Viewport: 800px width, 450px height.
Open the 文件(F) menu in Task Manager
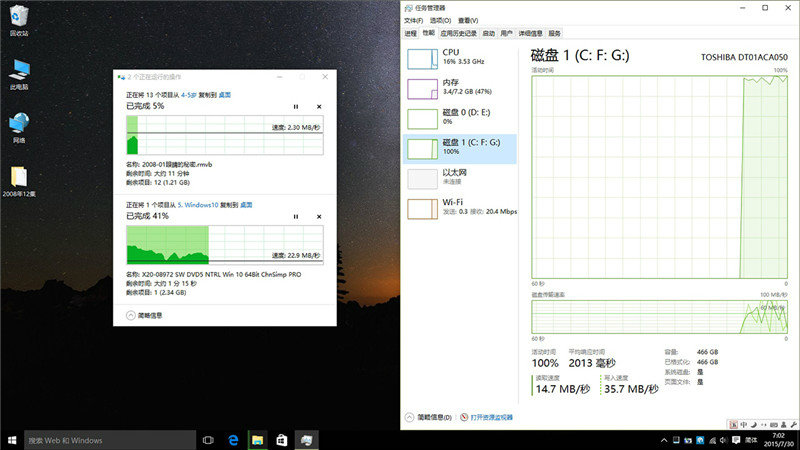coord(413,20)
